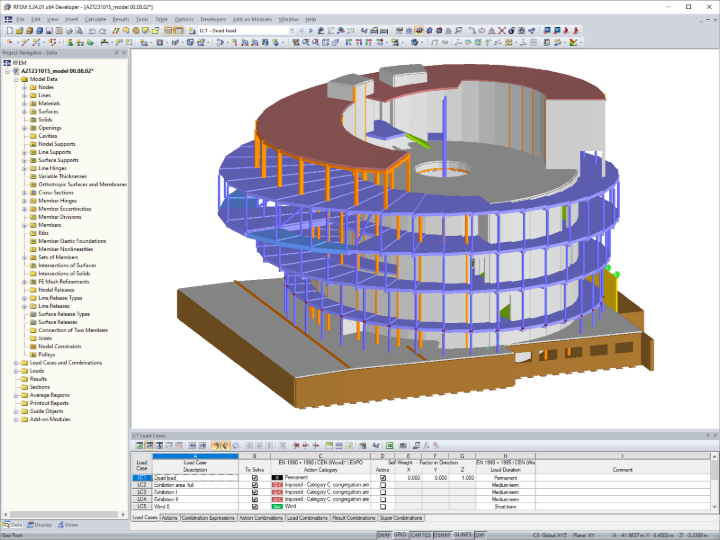Toggle To Solve checkbox for LC3
This screenshot has height=540, width=720.
[x=255, y=492]
